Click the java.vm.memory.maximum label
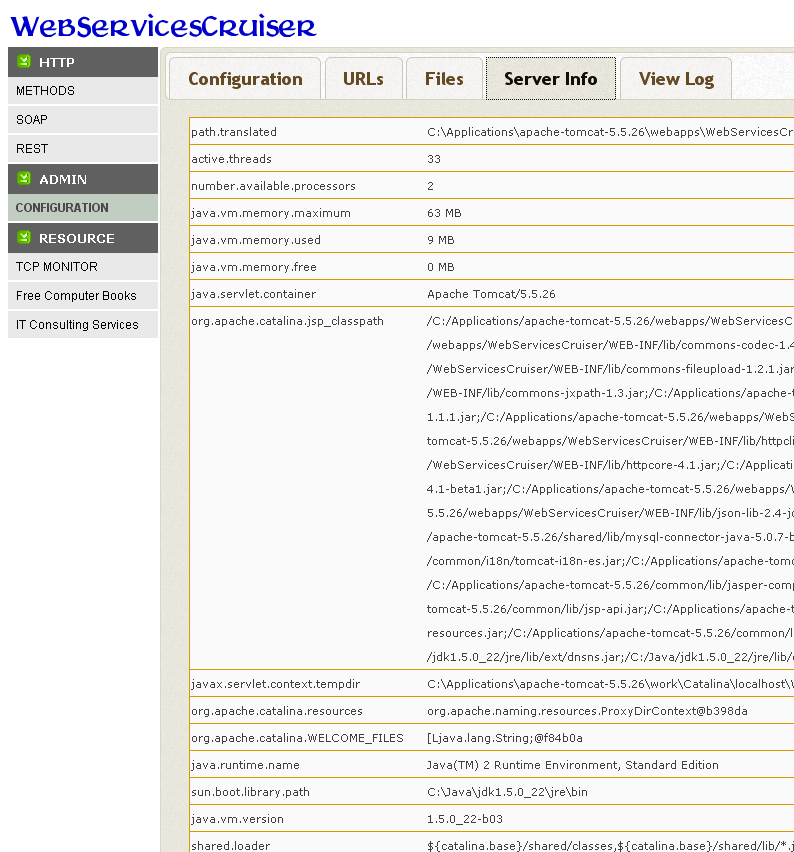 (271, 213)
